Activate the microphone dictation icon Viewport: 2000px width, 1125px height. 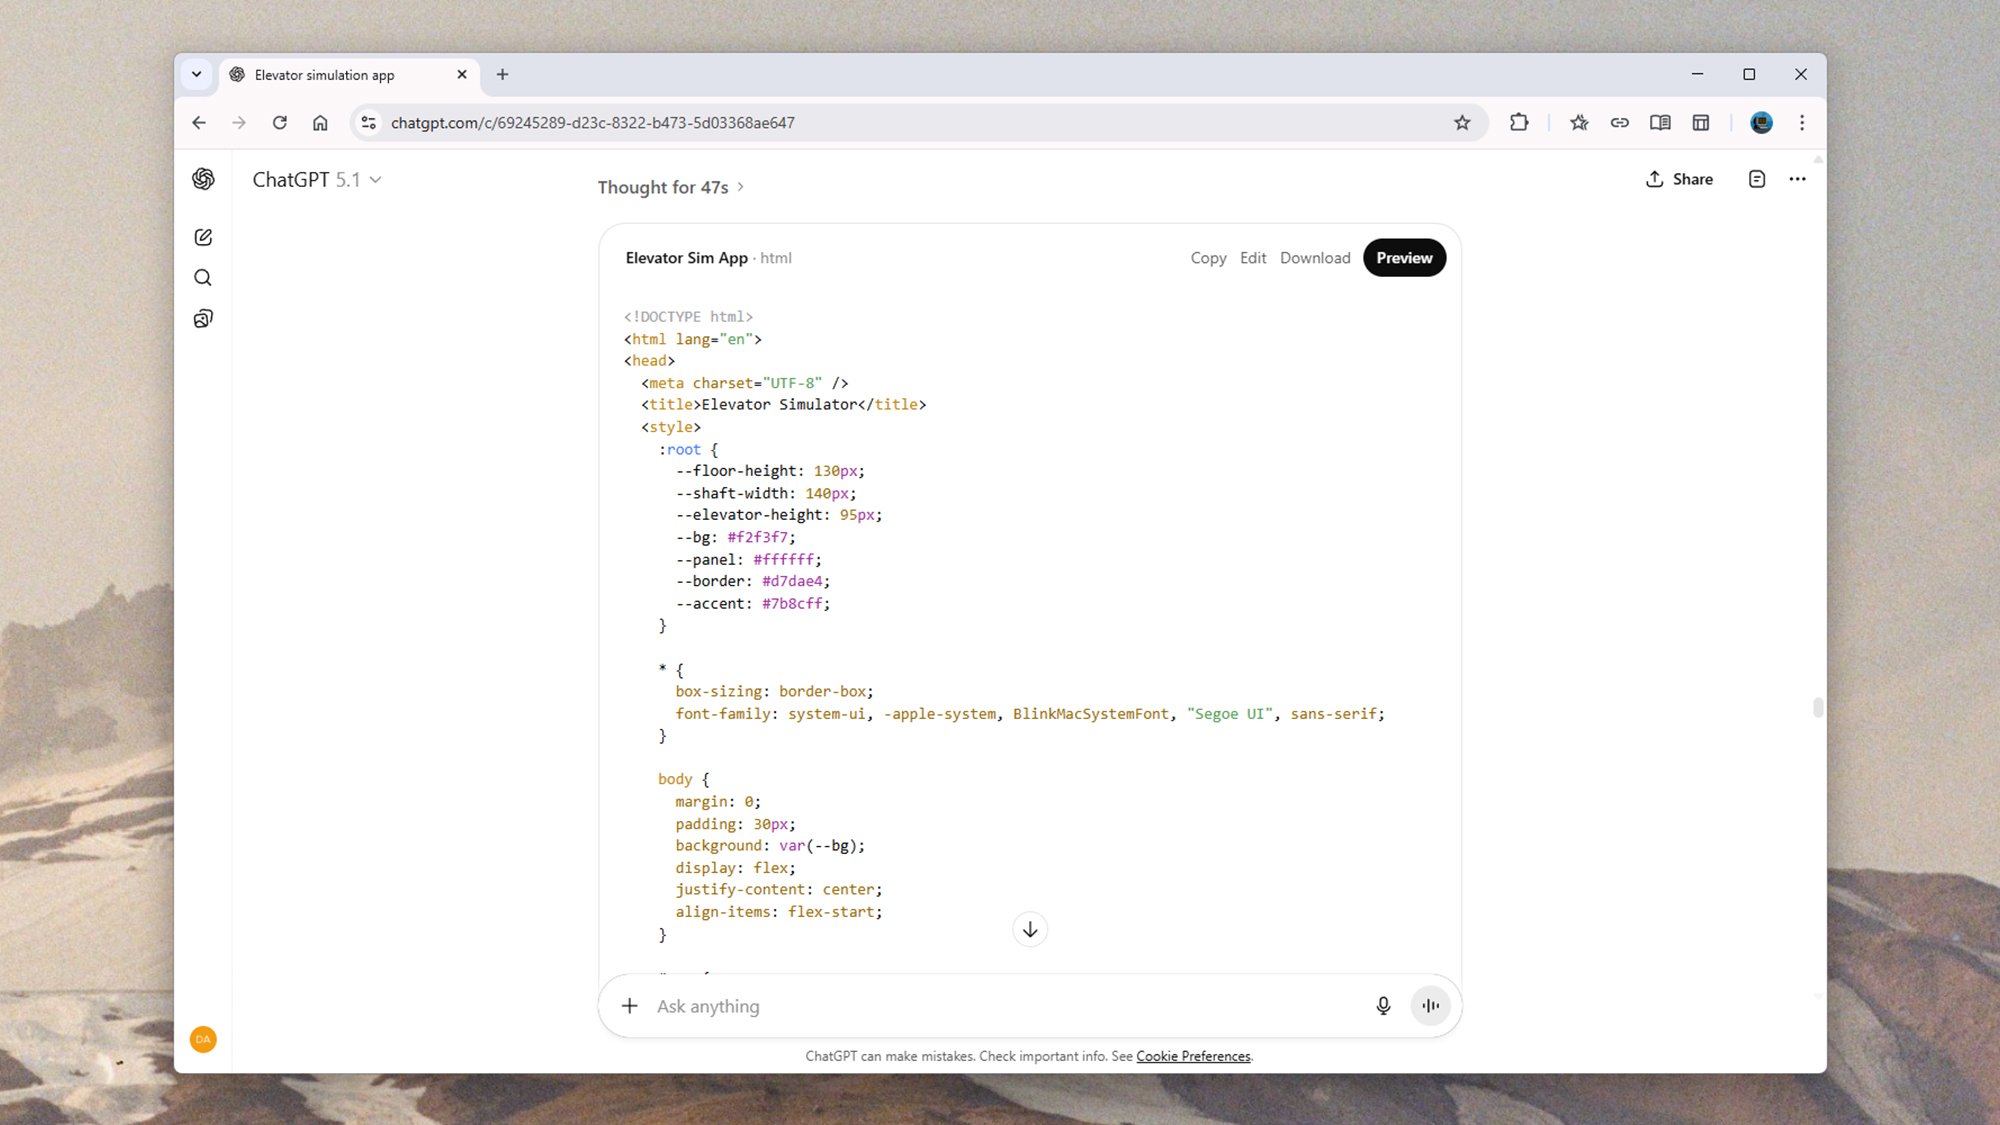point(1383,1006)
